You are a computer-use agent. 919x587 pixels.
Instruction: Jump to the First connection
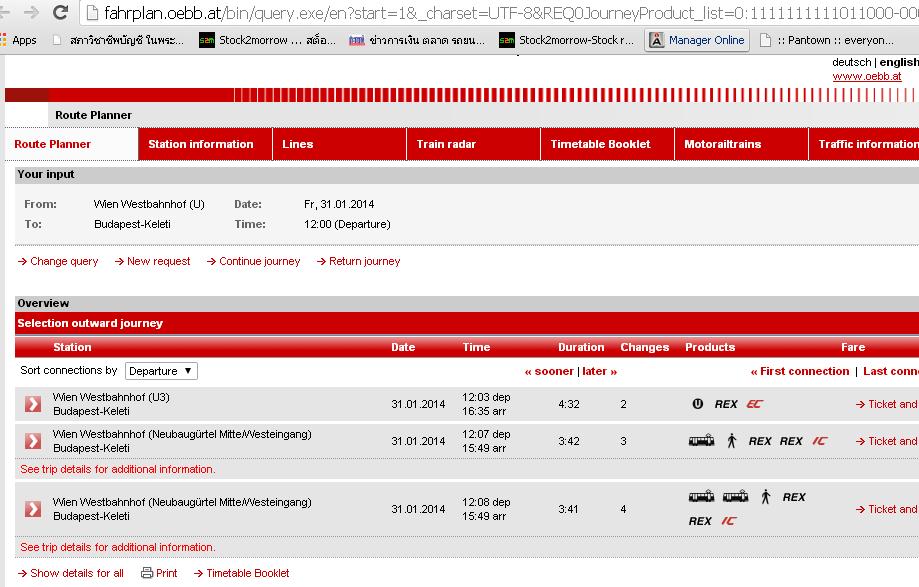pos(799,371)
